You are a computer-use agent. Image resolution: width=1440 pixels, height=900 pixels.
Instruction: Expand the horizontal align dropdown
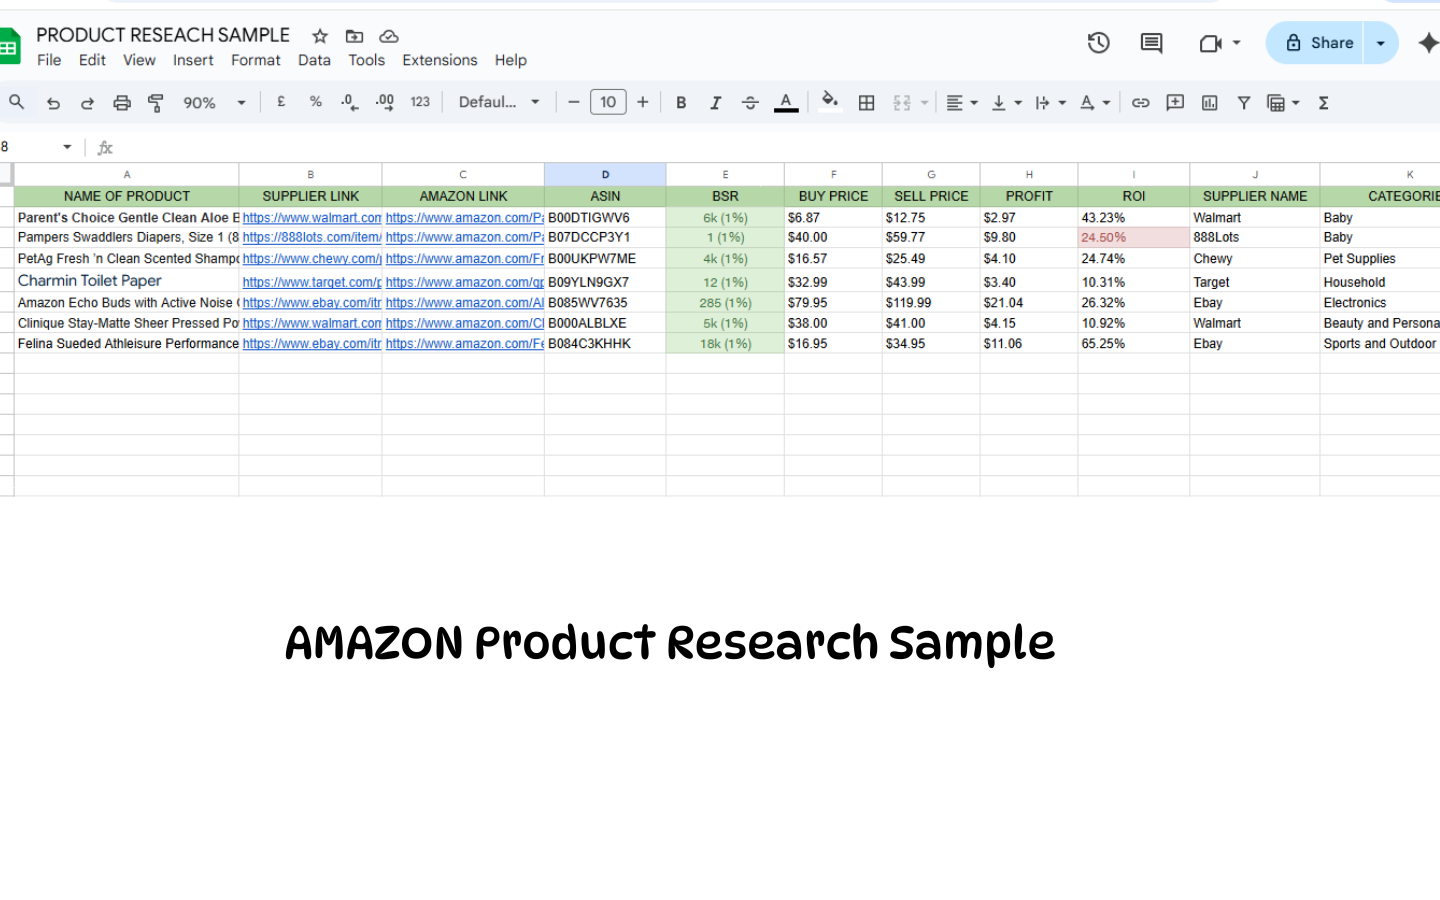962,103
